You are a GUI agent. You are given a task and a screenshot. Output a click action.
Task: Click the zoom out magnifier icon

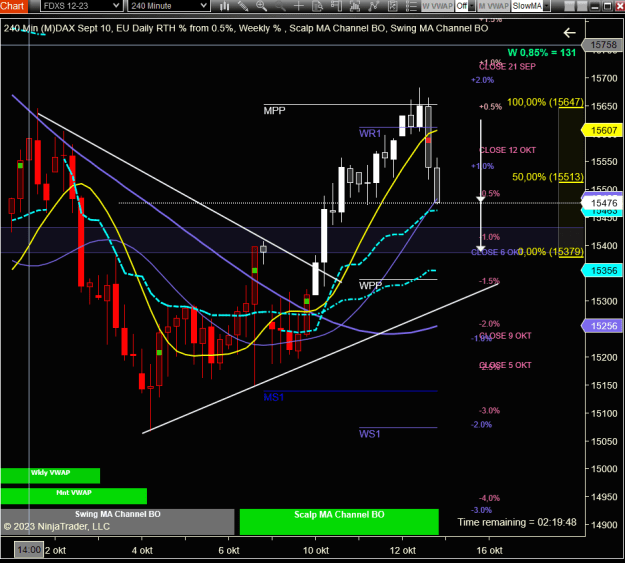click(280, 6)
